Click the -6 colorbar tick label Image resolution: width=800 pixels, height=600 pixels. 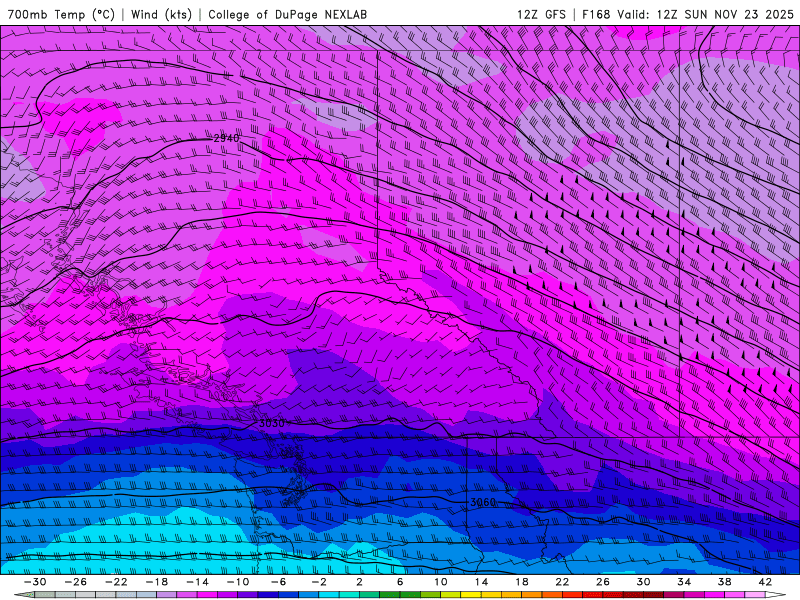point(278,582)
